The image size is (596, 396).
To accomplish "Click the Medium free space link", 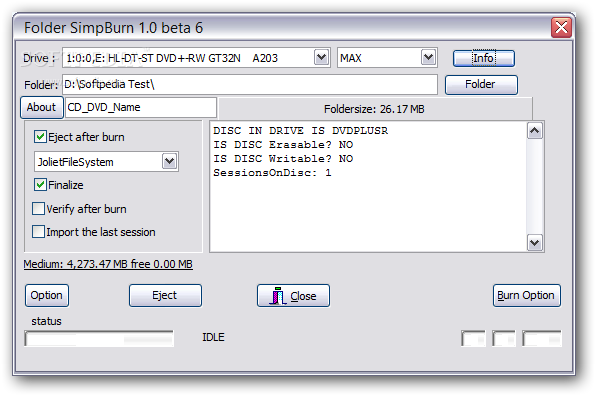I will (108, 264).
